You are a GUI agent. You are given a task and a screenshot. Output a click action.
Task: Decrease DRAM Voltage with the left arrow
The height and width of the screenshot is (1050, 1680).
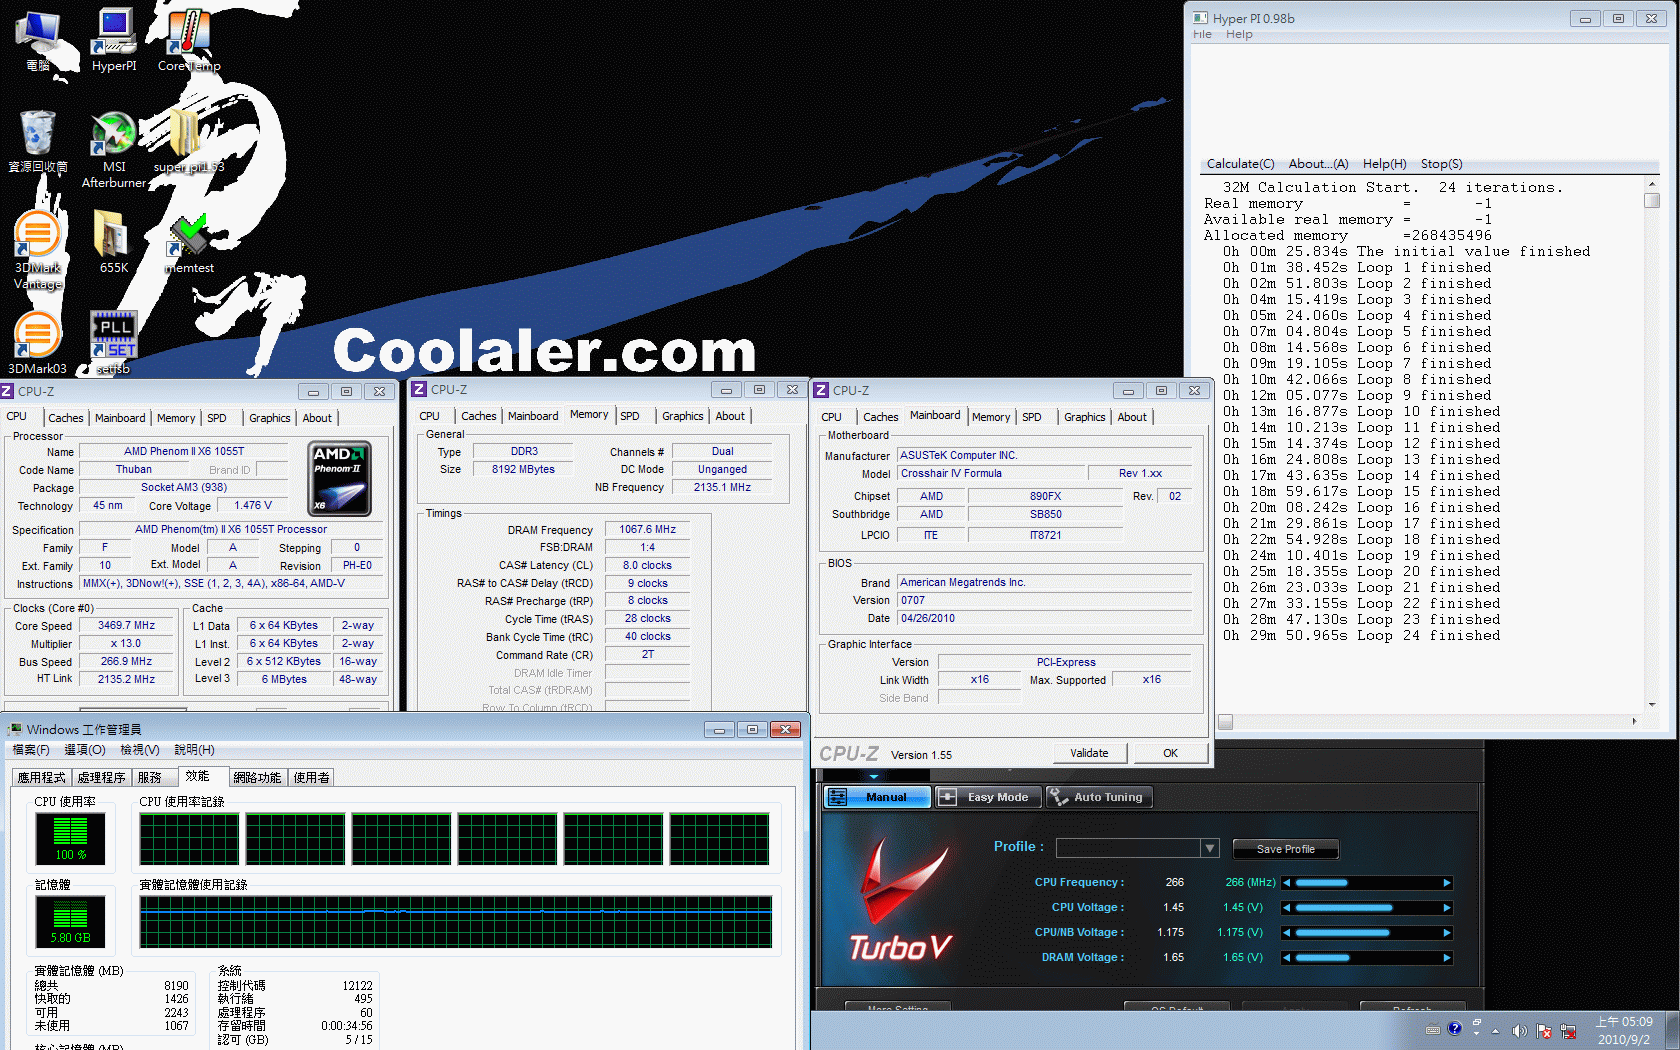pos(1287,958)
